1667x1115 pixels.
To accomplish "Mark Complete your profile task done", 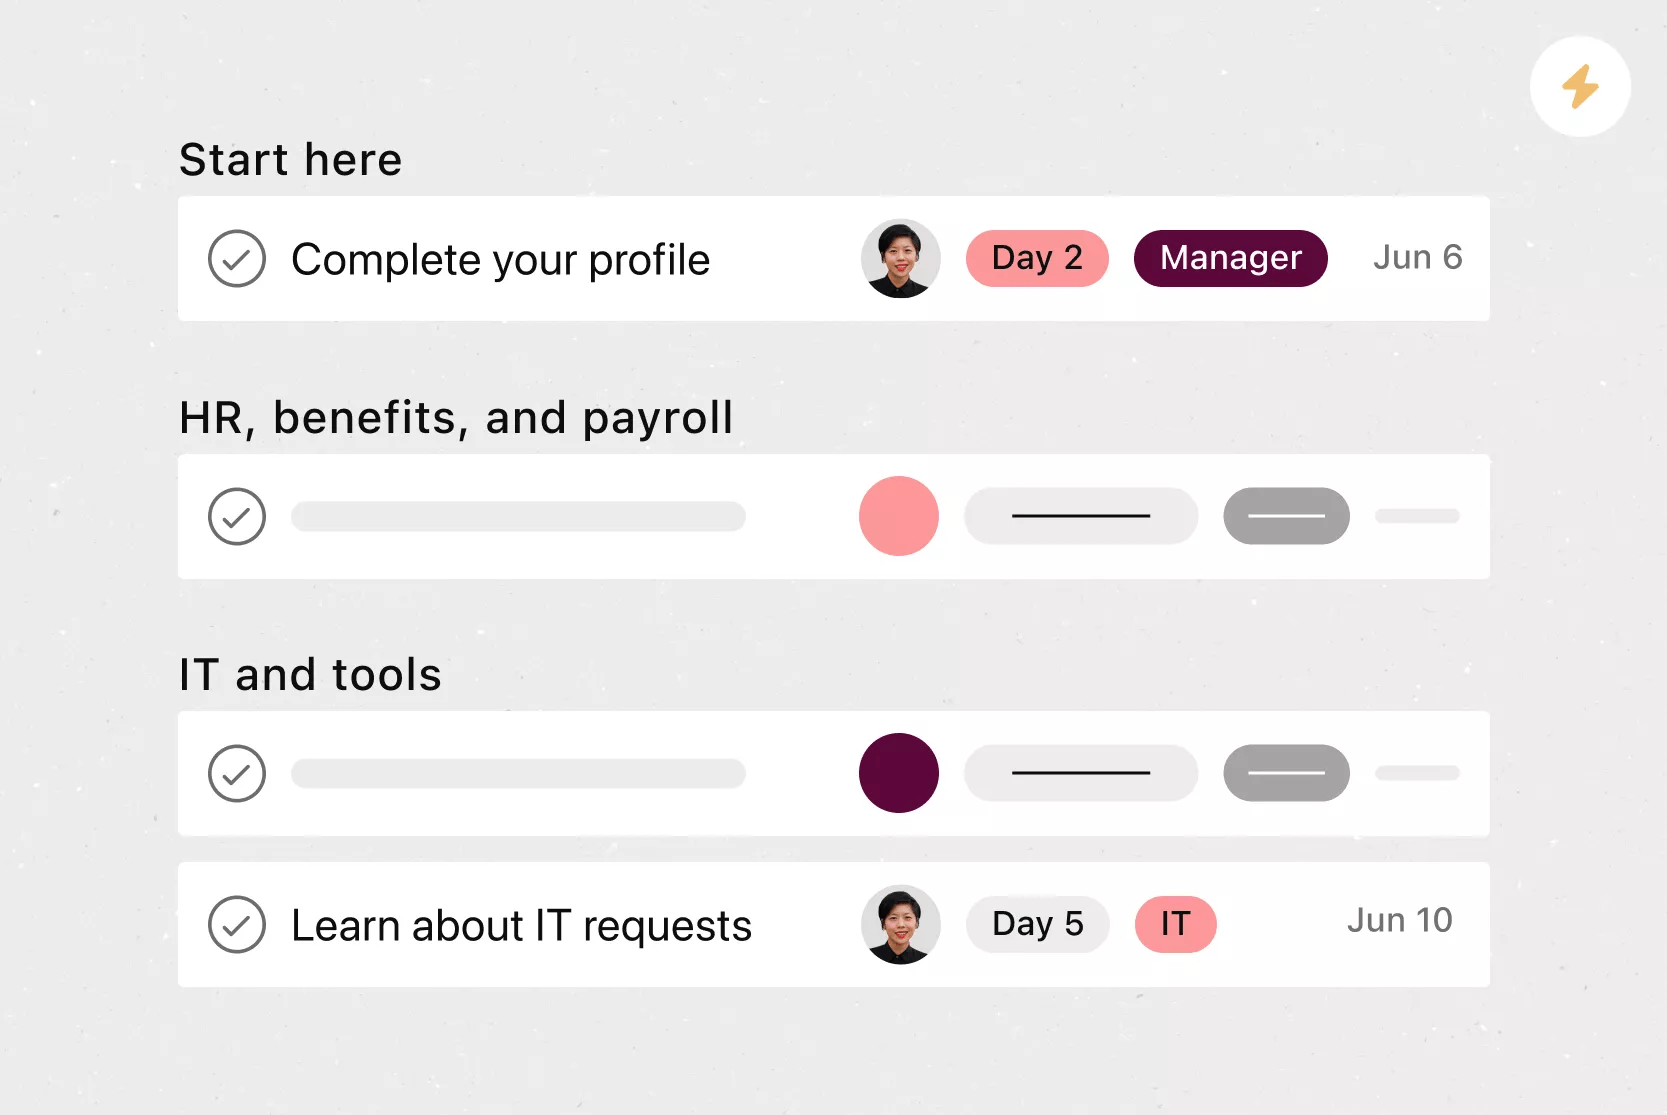I will tap(237, 259).
